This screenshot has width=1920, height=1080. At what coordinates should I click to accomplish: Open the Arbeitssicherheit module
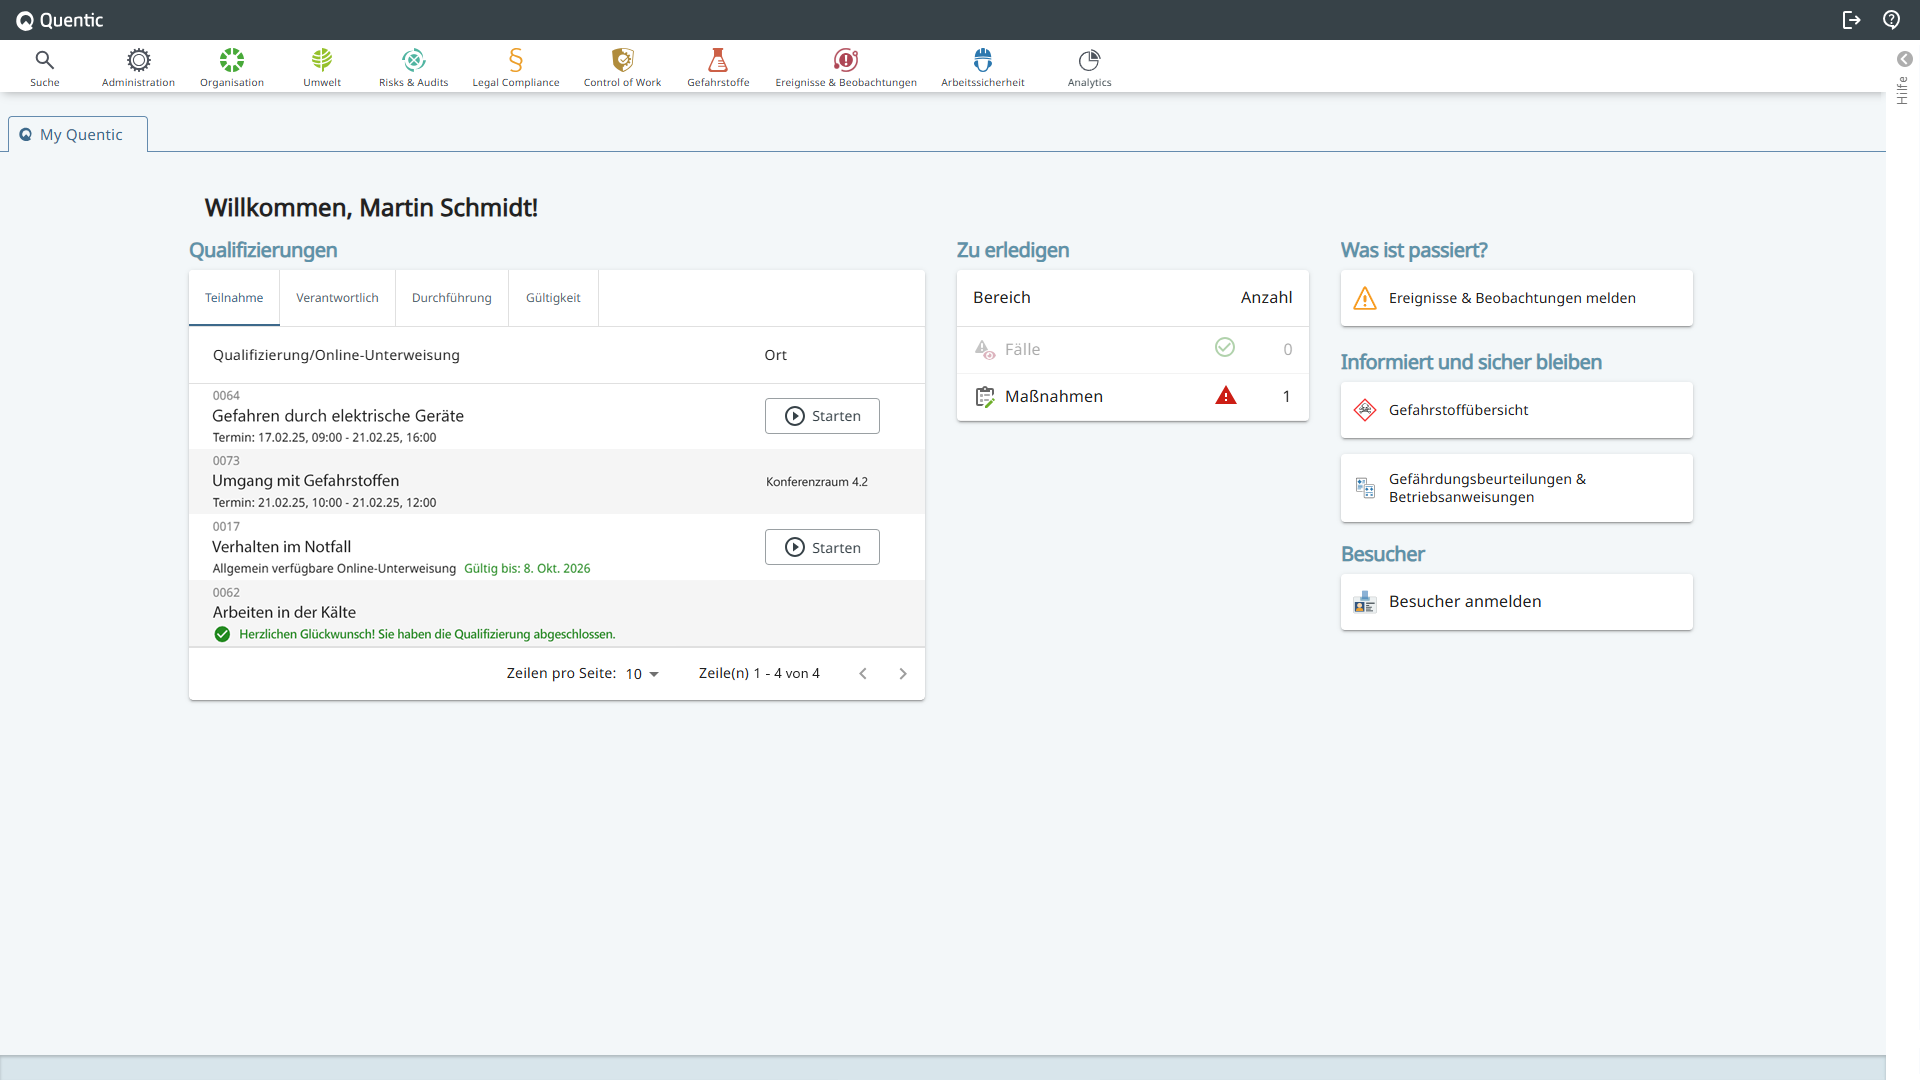pyautogui.click(x=983, y=67)
